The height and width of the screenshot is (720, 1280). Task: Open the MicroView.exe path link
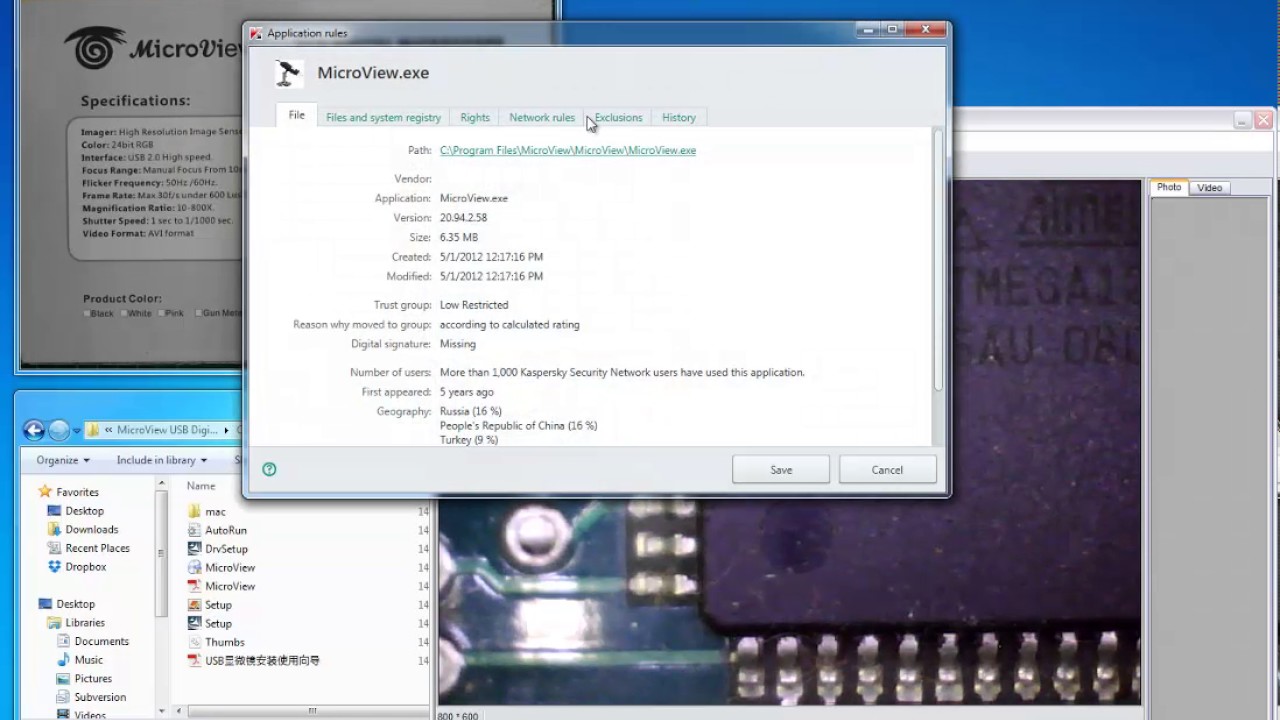point(568,150)
